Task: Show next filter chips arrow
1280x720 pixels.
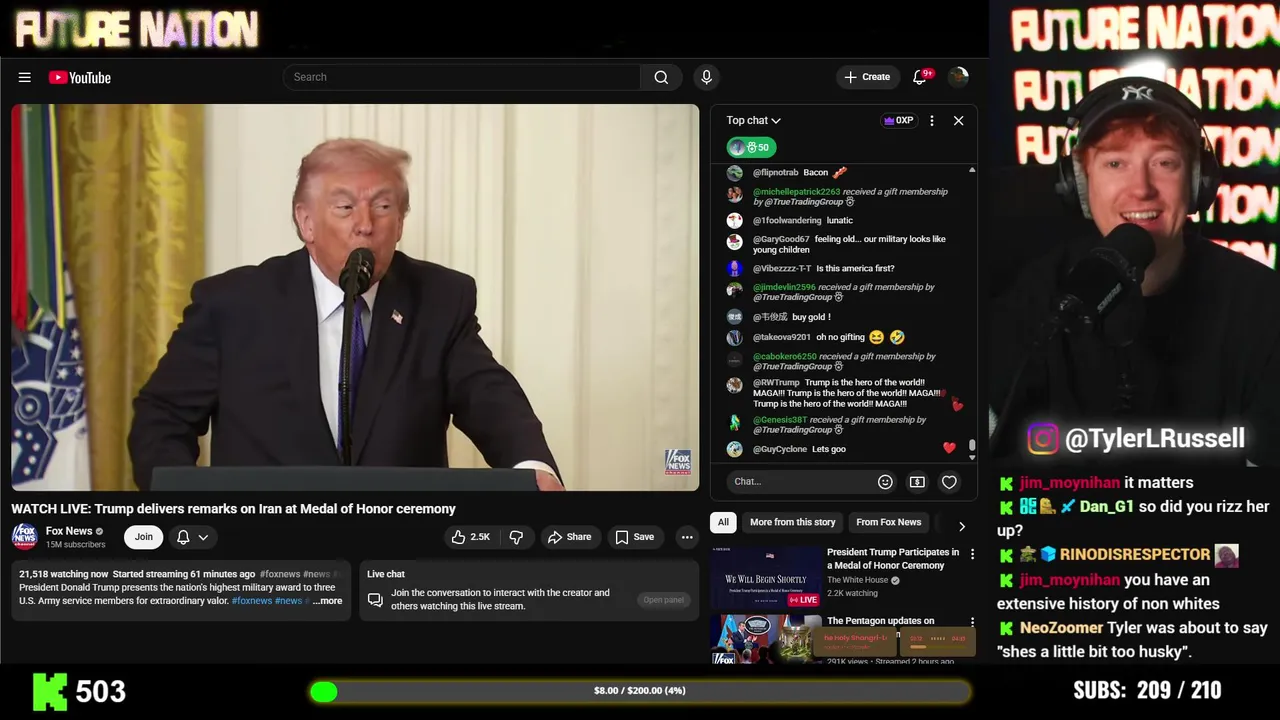Action: (x=961, y=526)
